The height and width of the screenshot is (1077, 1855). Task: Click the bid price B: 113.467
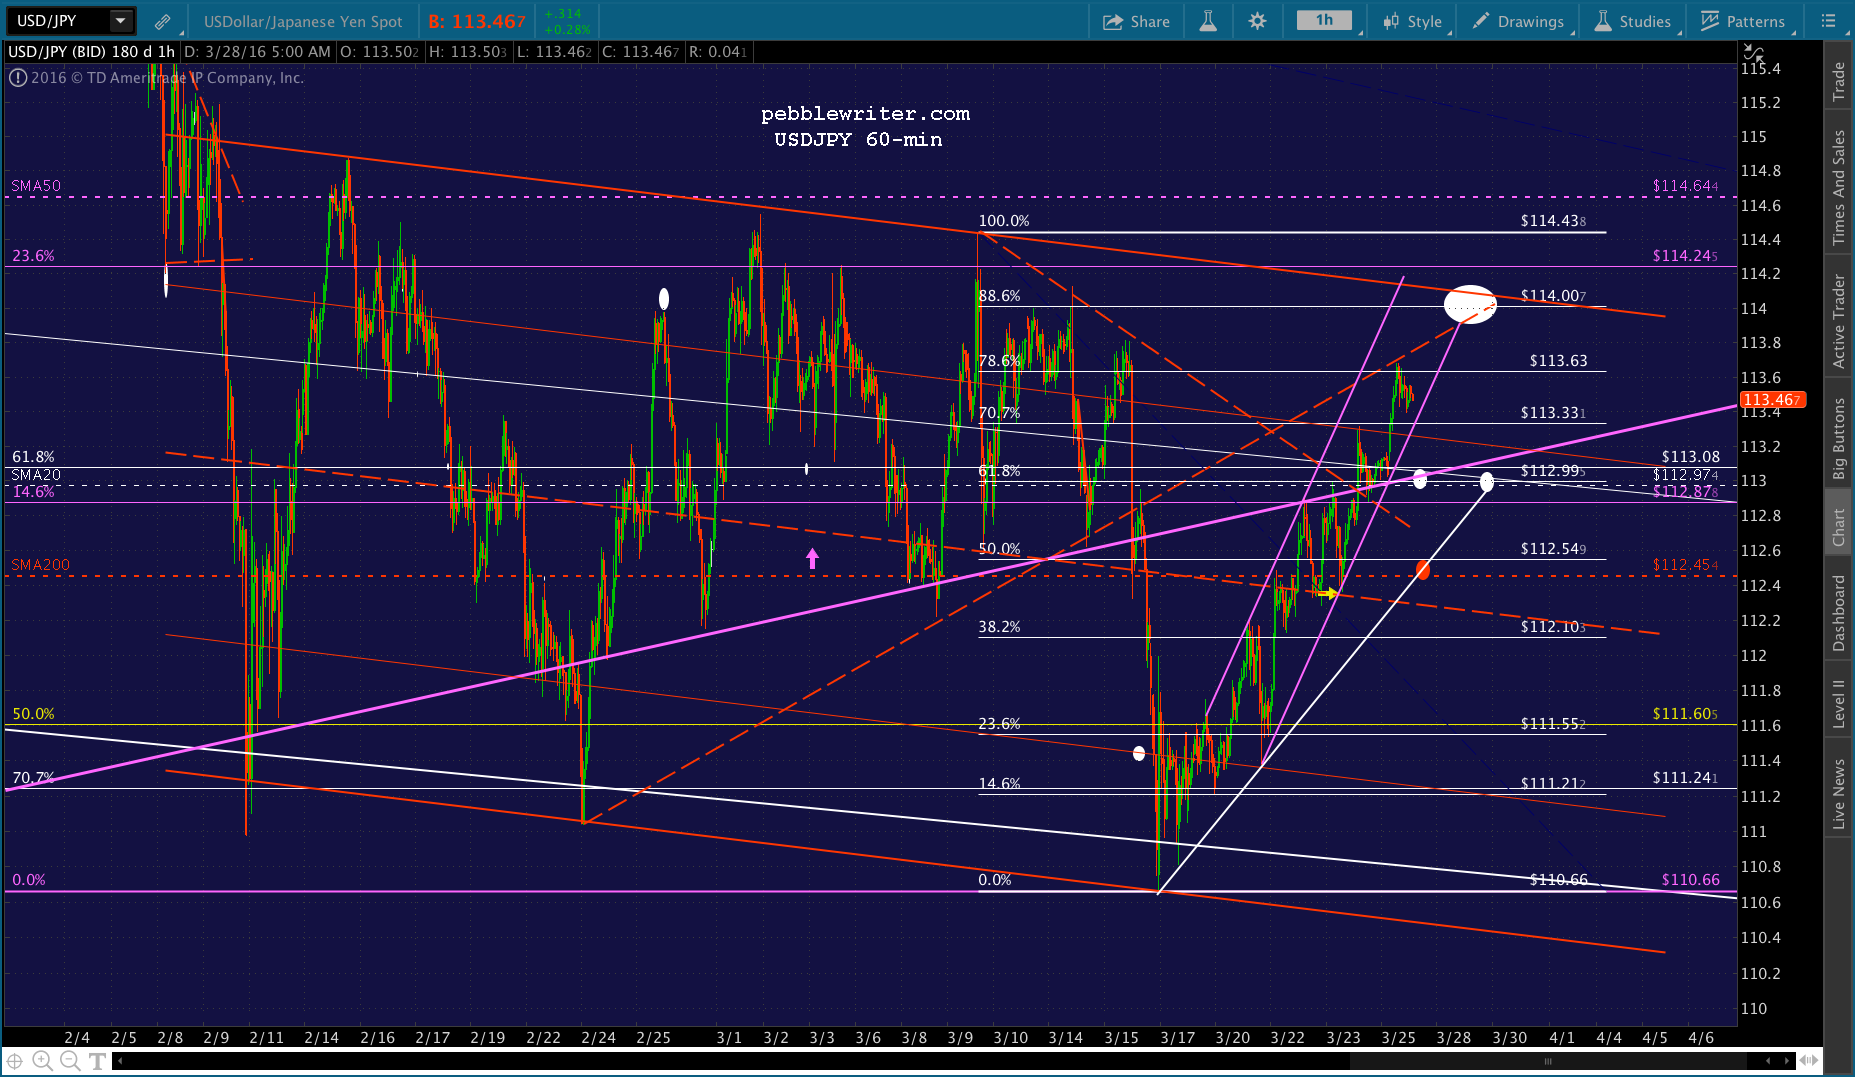pos(477,21)
